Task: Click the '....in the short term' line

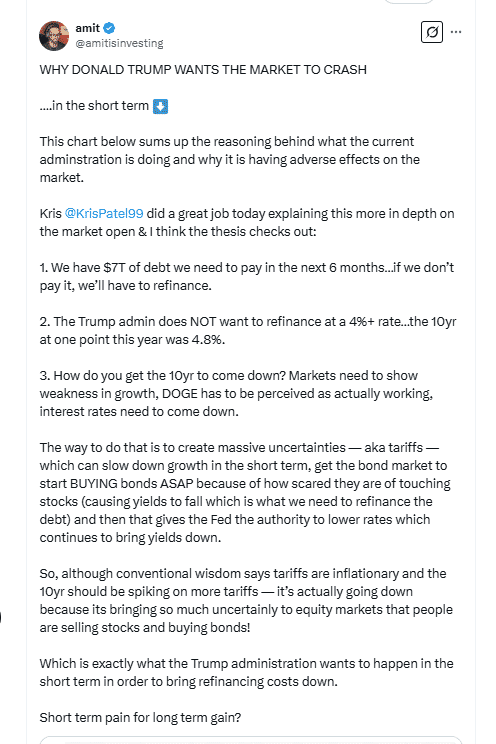Action: coord(94,105)
